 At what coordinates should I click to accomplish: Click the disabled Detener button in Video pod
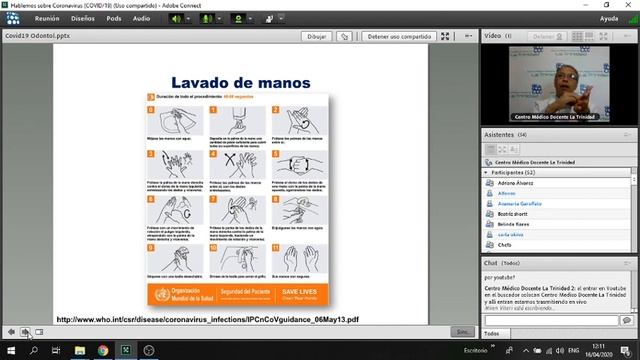[547, 36]
